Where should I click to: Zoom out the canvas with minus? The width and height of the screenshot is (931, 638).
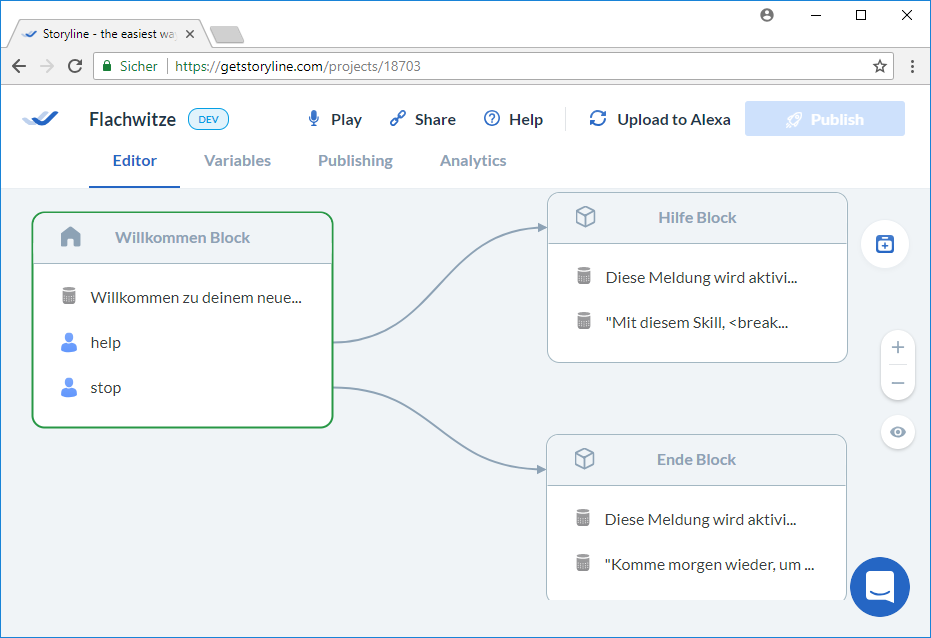[897, 383]
